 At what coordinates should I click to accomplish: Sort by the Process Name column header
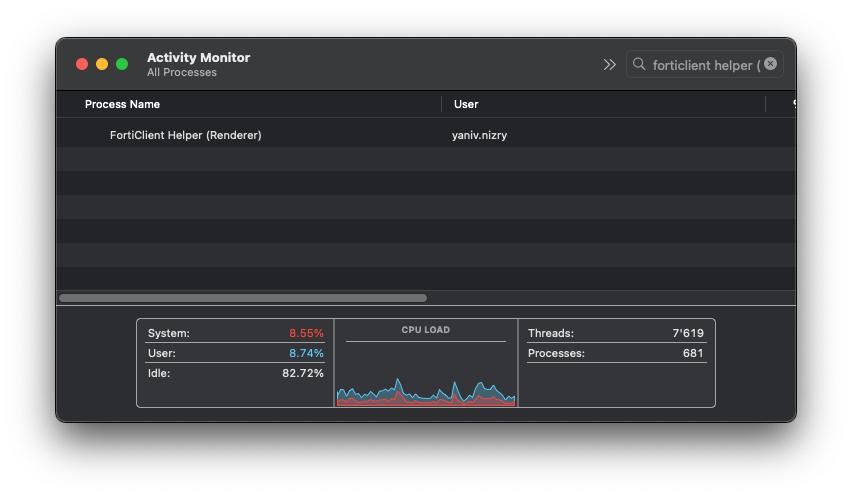122,104
